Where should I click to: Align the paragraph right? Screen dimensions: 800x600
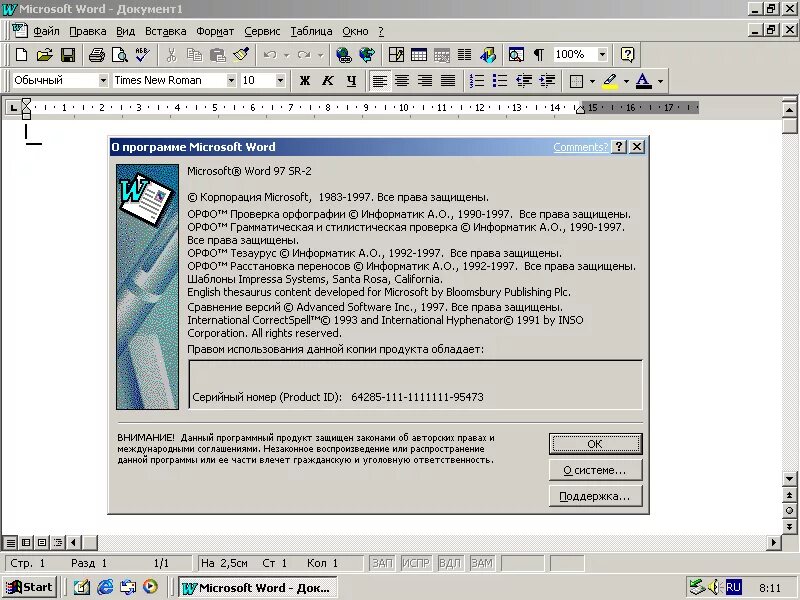(425, 81)
